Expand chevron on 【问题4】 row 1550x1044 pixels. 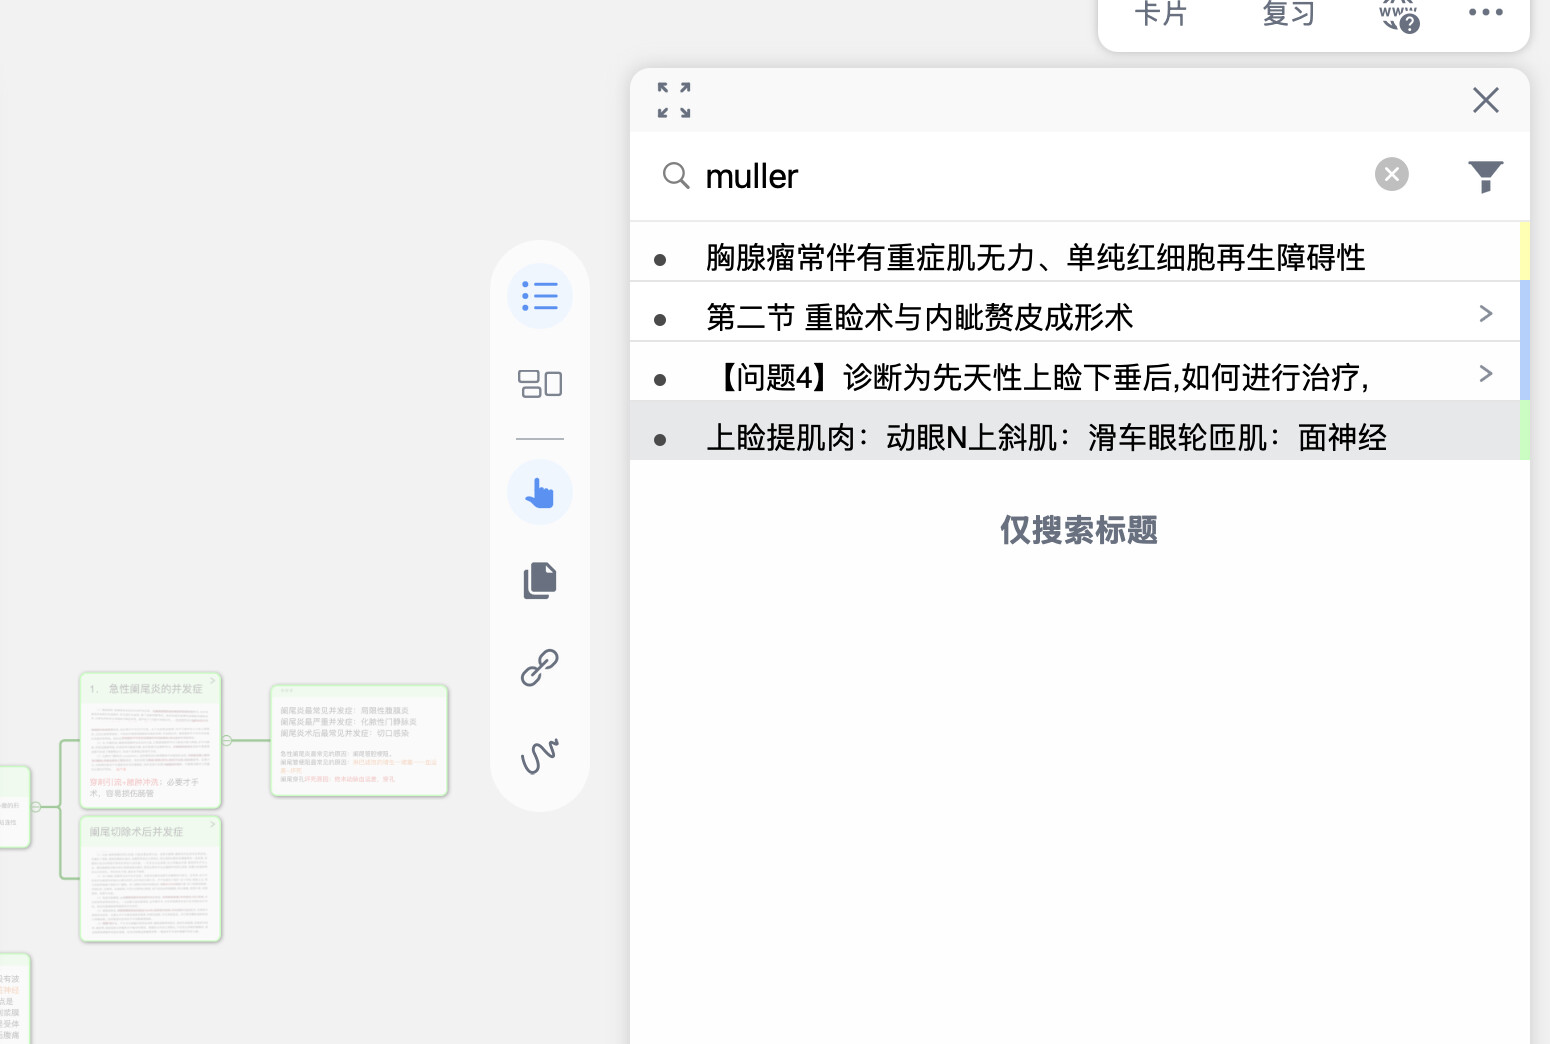pos(1486,374)
